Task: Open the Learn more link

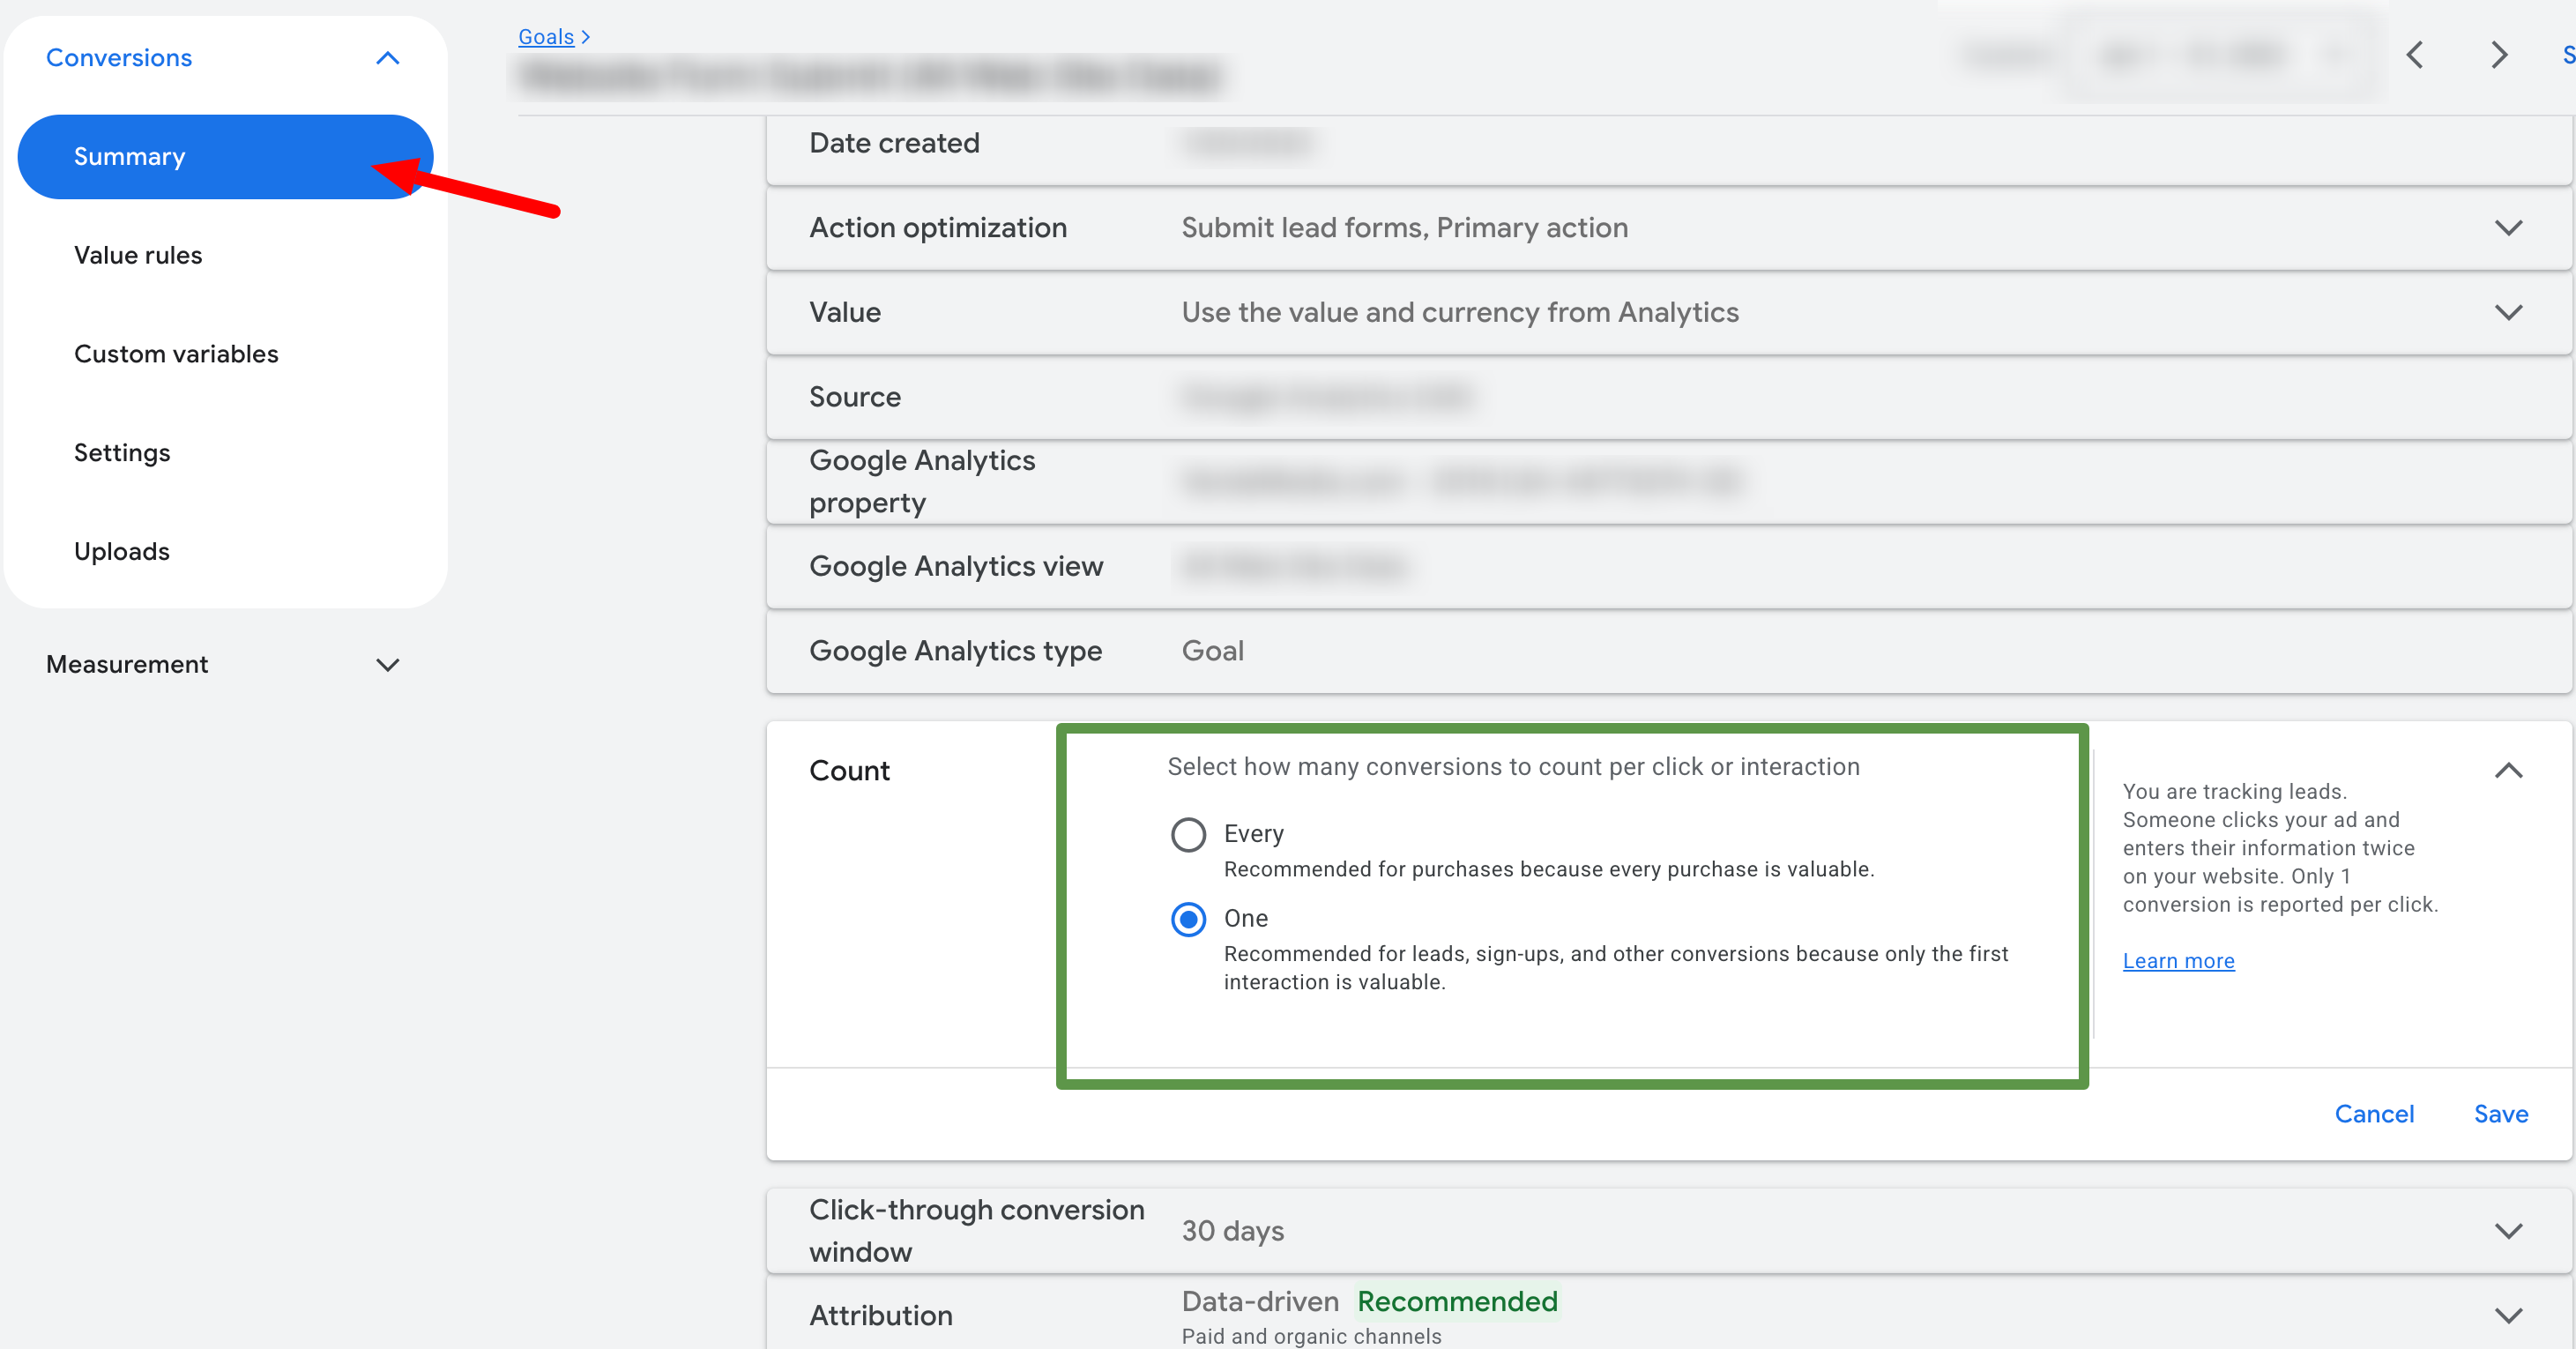Action: (2178, 961)
